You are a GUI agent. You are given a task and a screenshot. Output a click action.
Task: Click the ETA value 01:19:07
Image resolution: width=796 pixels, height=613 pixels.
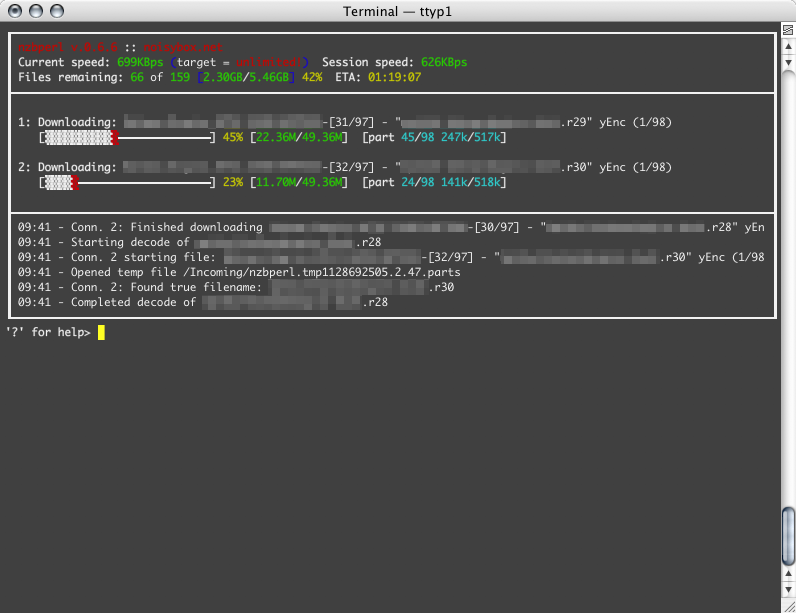(x=395, y=77)
